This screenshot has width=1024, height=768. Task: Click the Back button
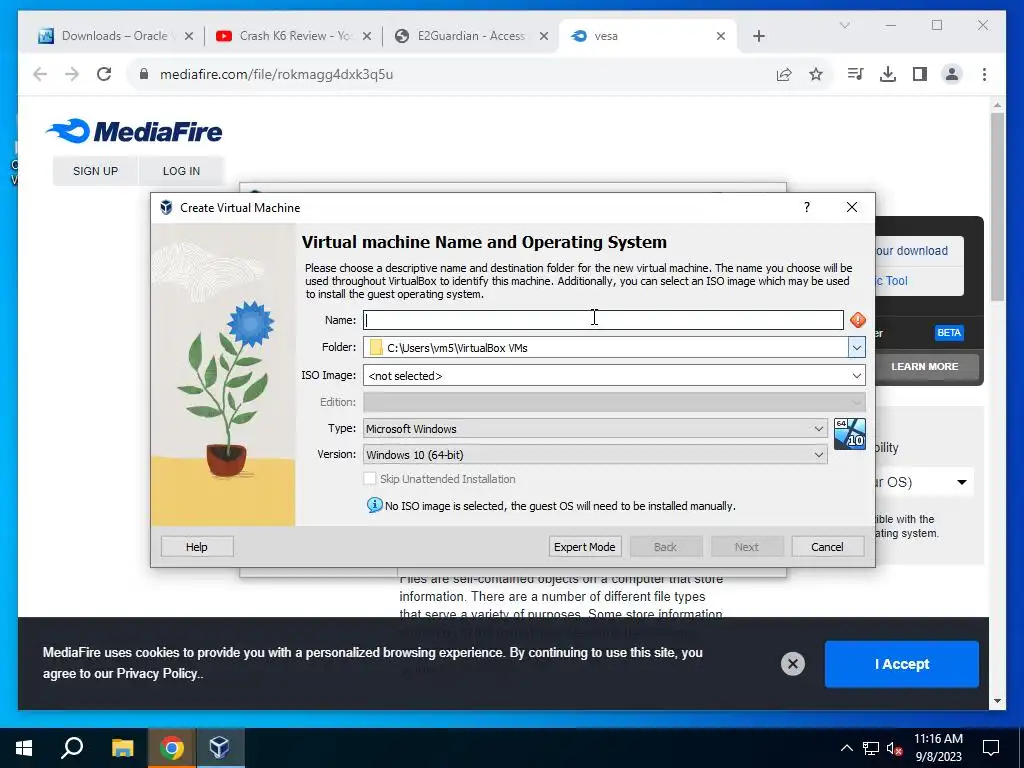[x=665, y=547]
